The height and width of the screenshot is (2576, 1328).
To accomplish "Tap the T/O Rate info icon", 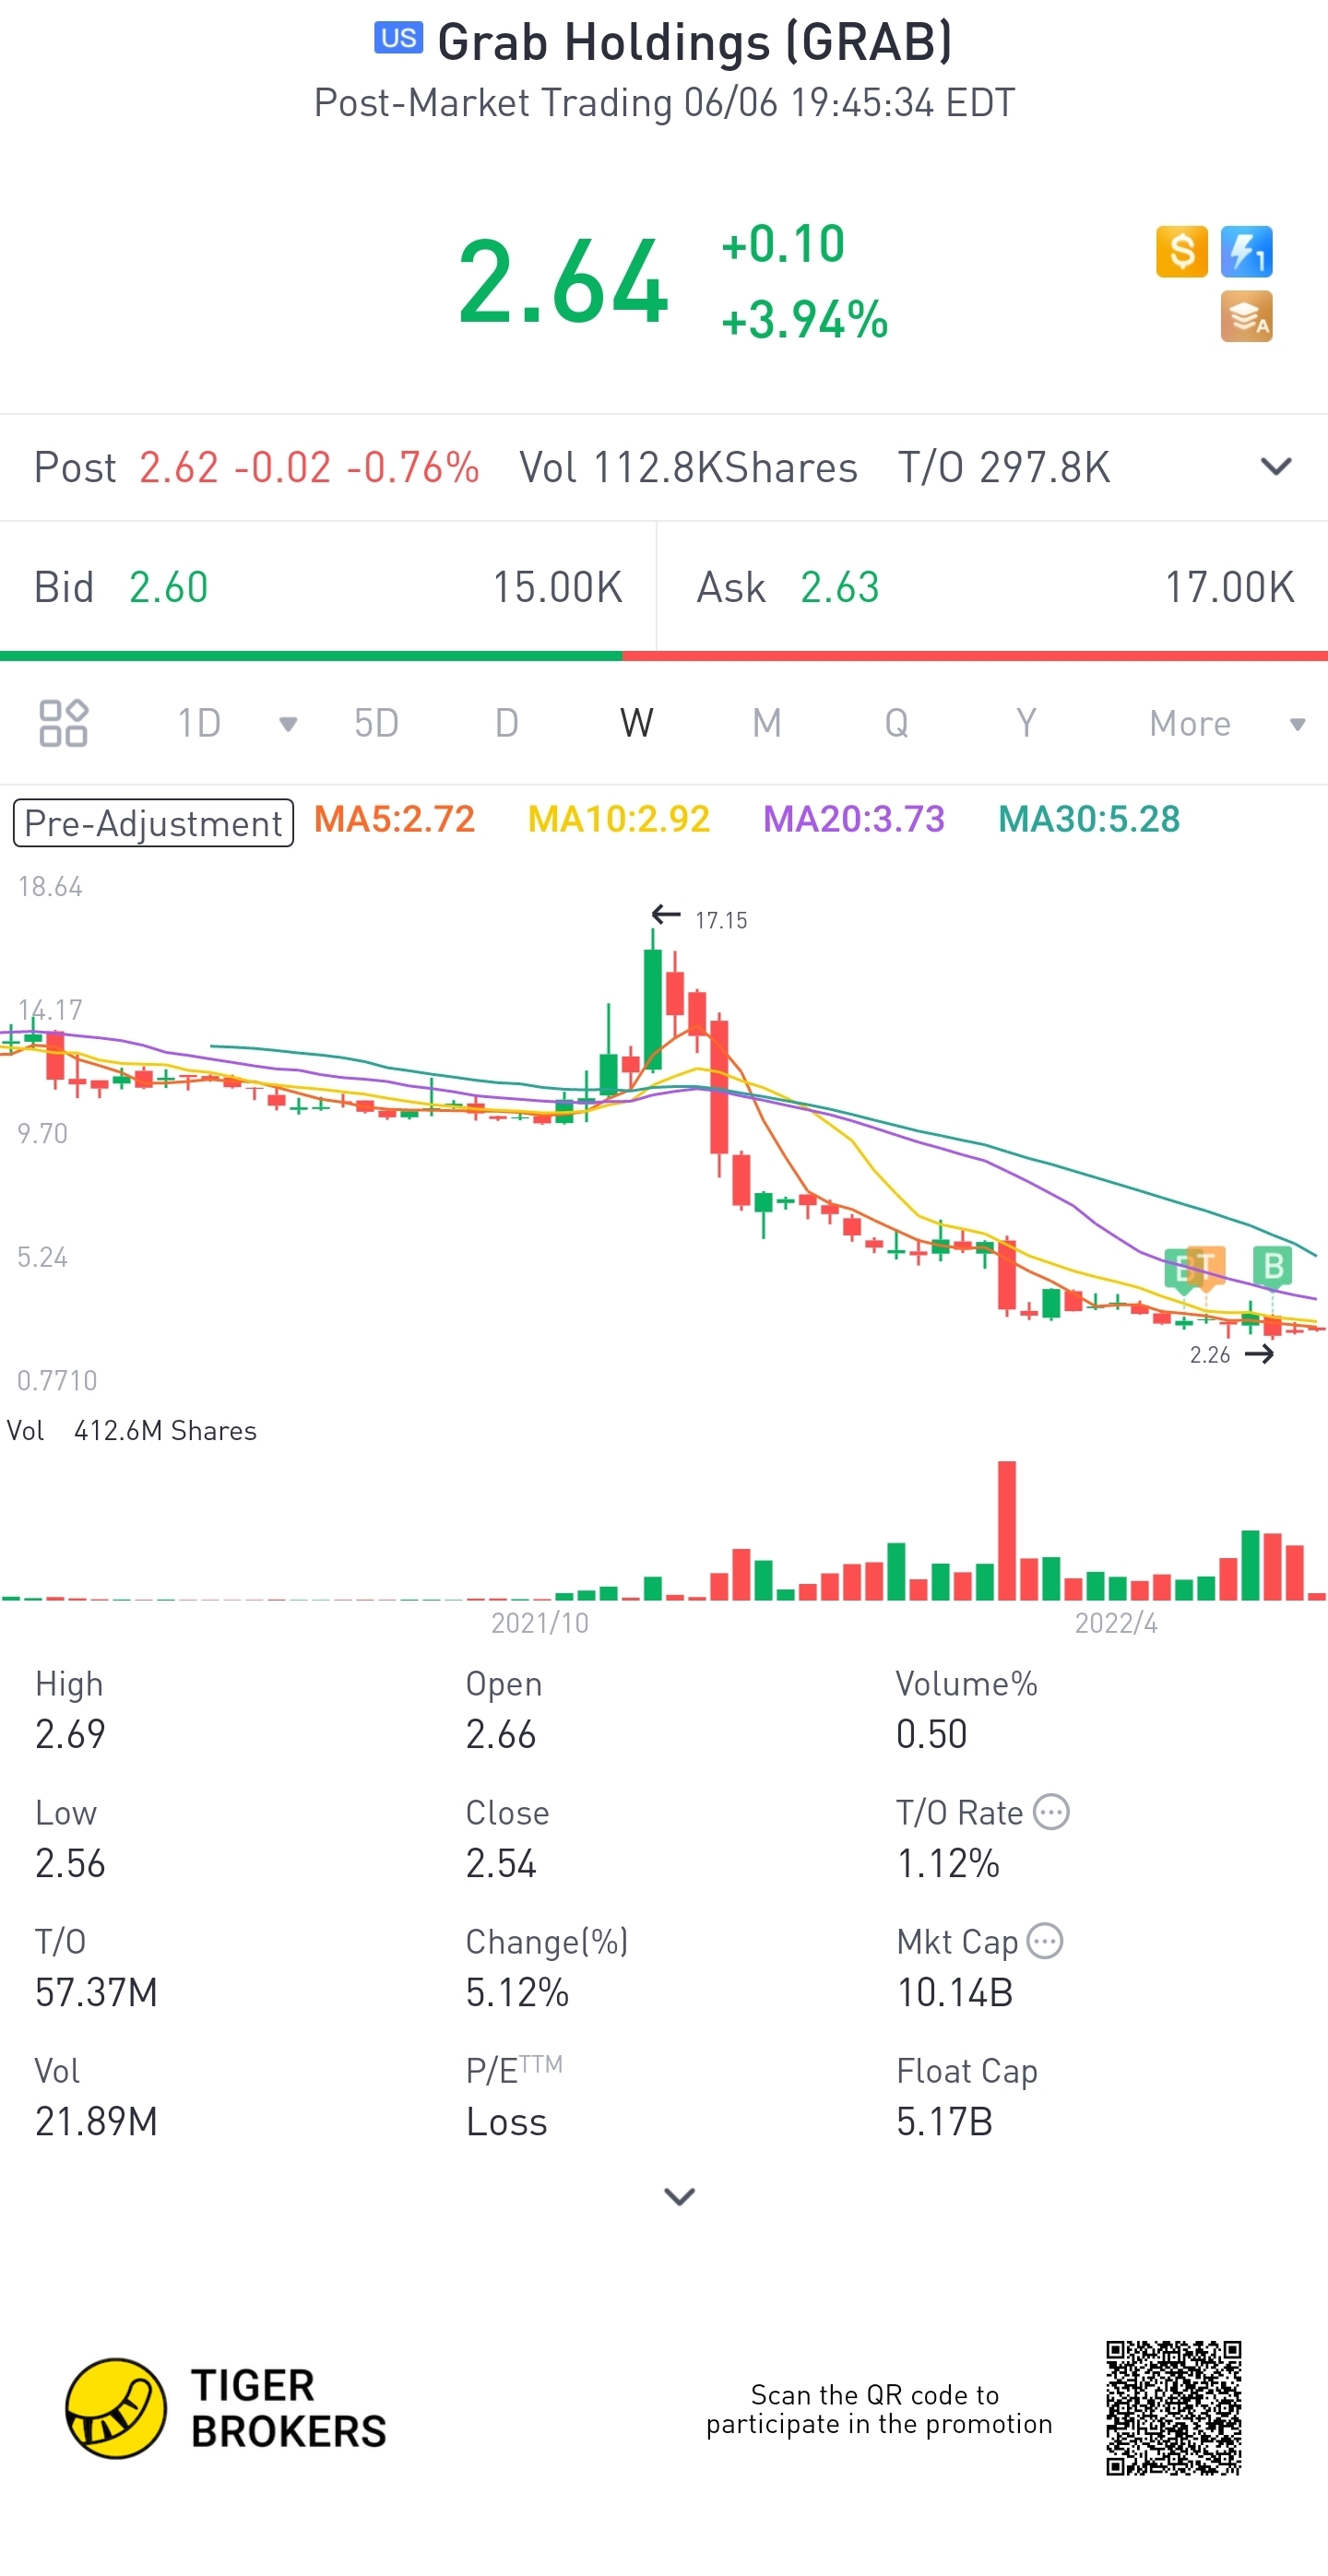I will point(1051,1811).
